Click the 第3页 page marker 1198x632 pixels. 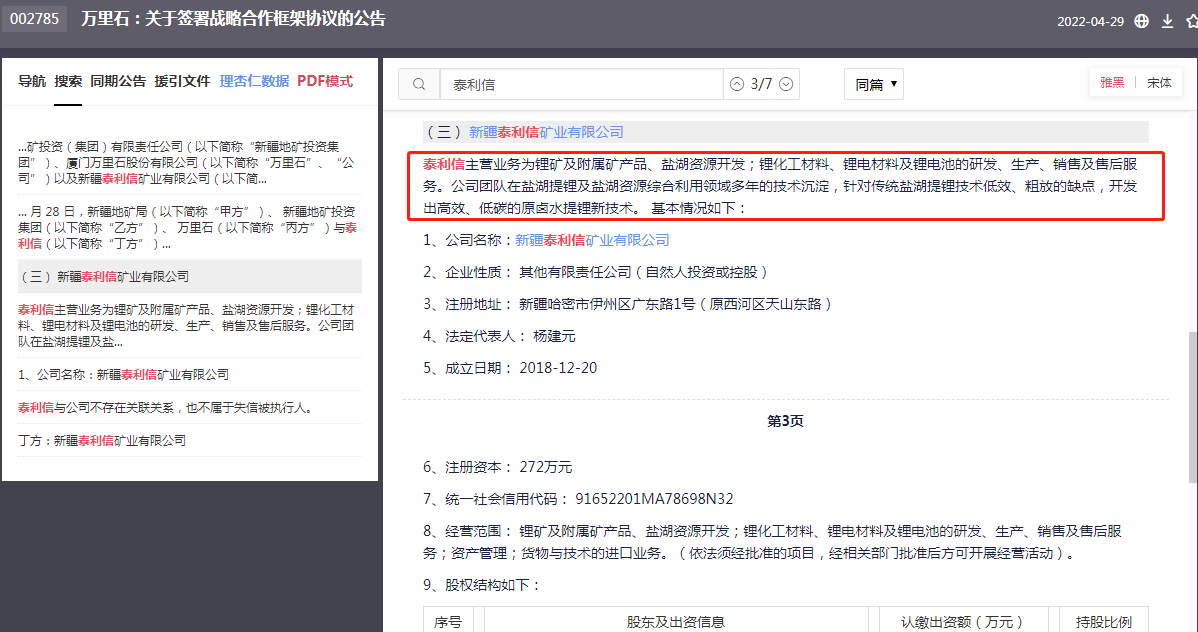785,421
